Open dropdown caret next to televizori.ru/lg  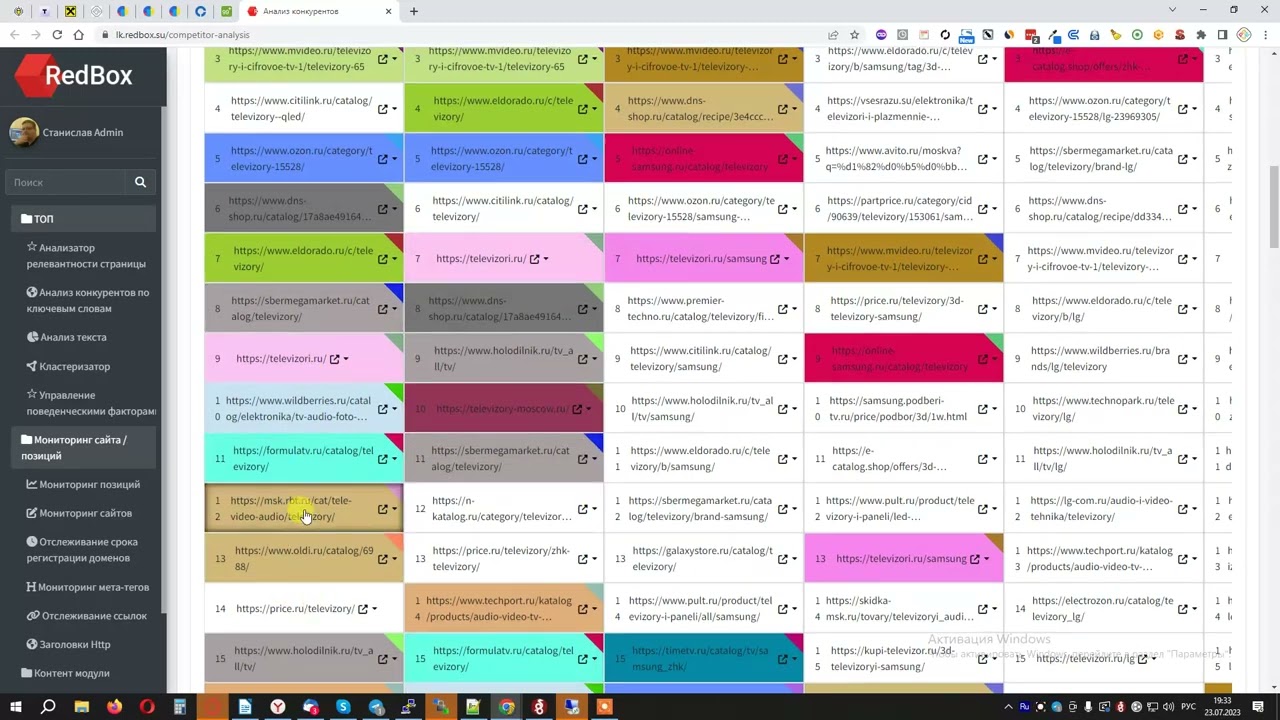point(1154,659)
